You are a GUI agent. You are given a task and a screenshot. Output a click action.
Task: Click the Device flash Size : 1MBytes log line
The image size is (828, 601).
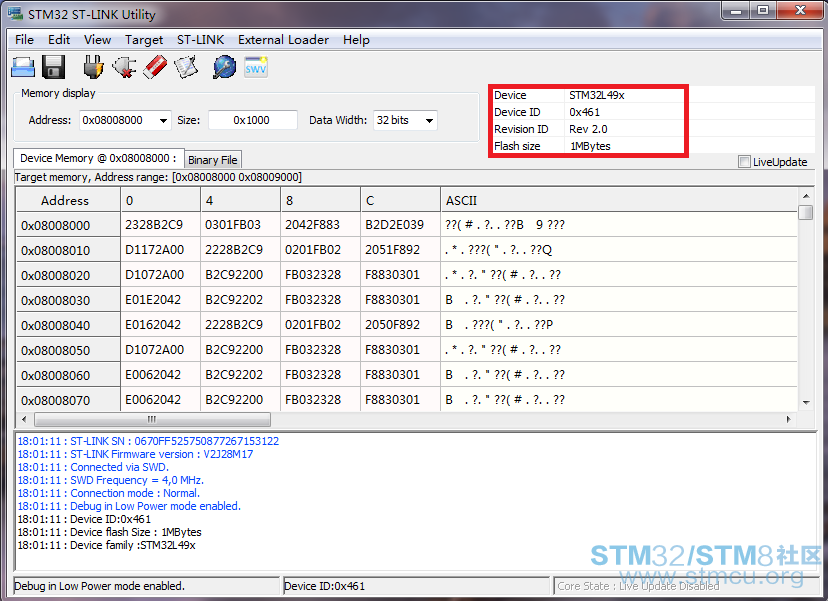click(109, 532)
